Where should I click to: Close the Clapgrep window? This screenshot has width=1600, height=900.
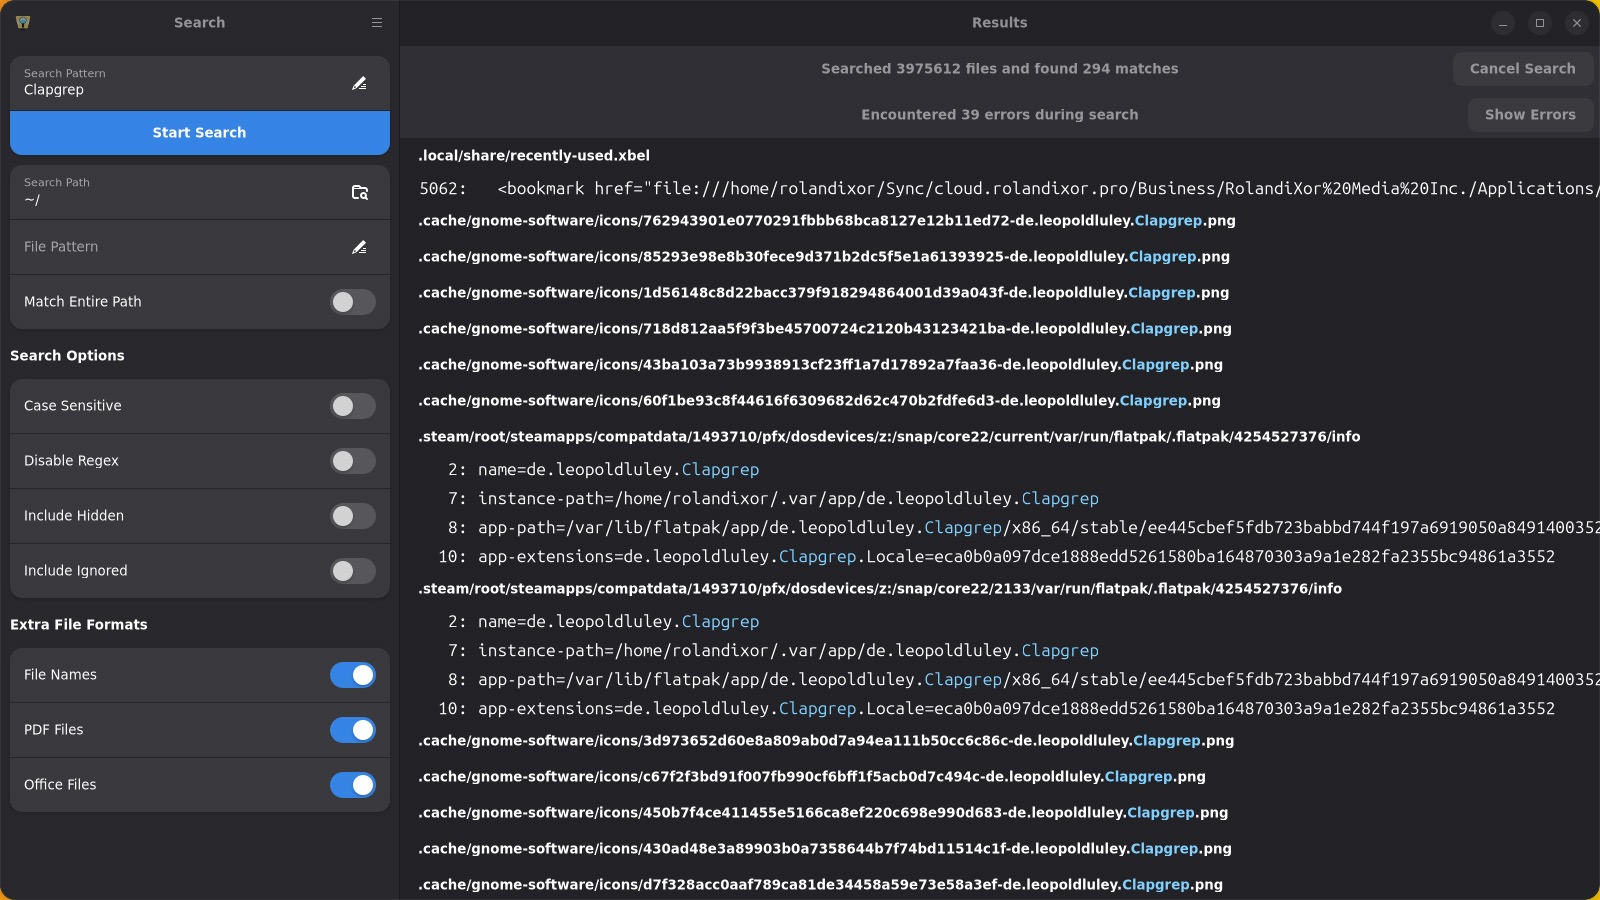click(x=1577, y=23)
